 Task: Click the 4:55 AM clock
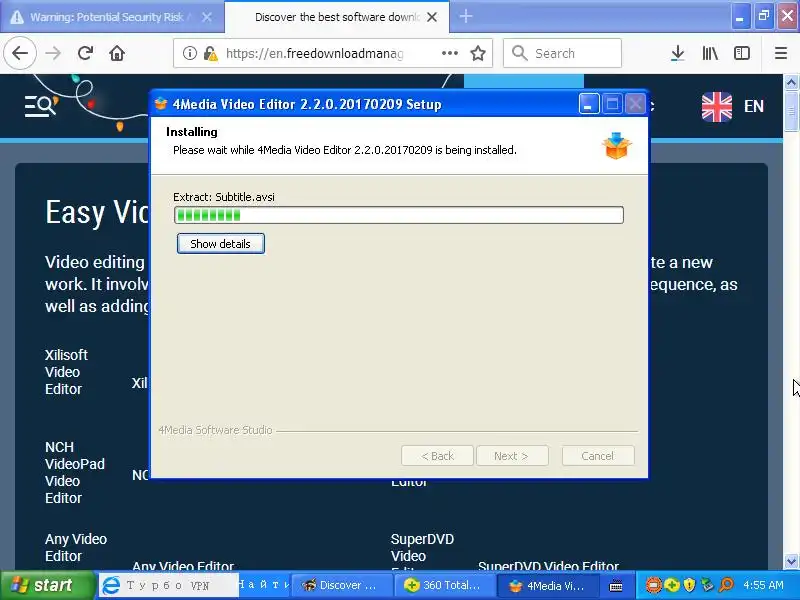click(x=763, y=585)
